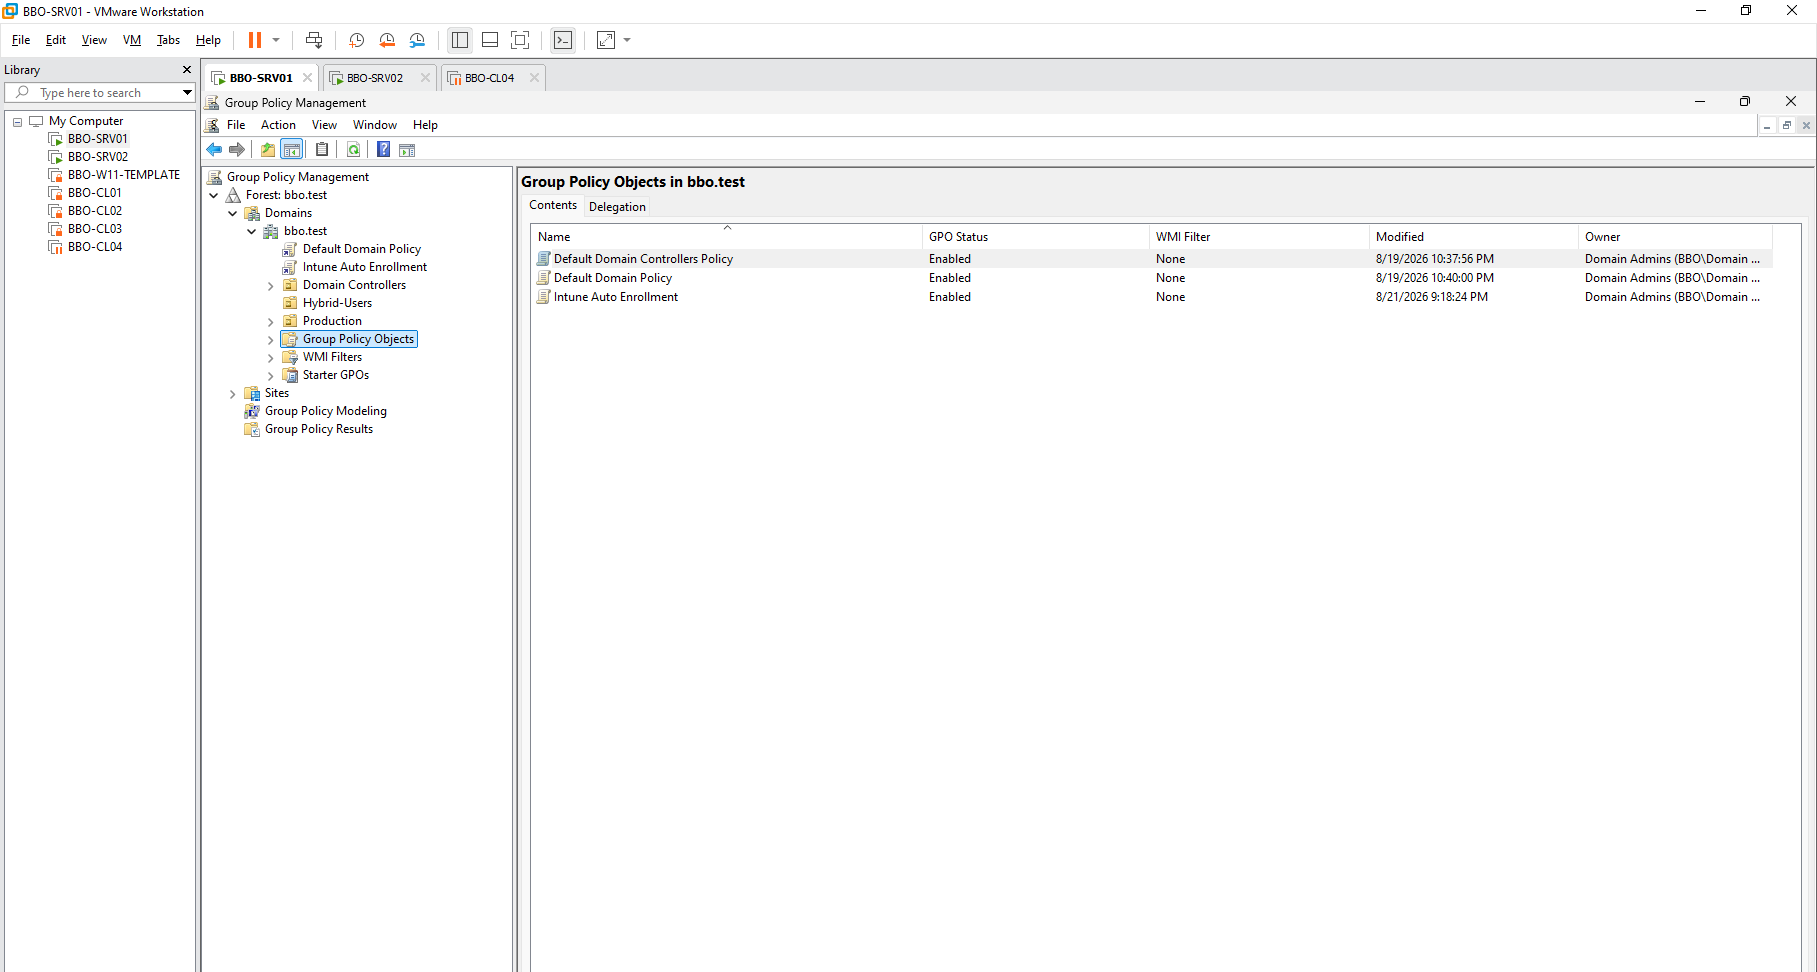1817x972 pixels.
Task: Select BBO-W11-TEMPLATE in the library
Action: (124, 175)
